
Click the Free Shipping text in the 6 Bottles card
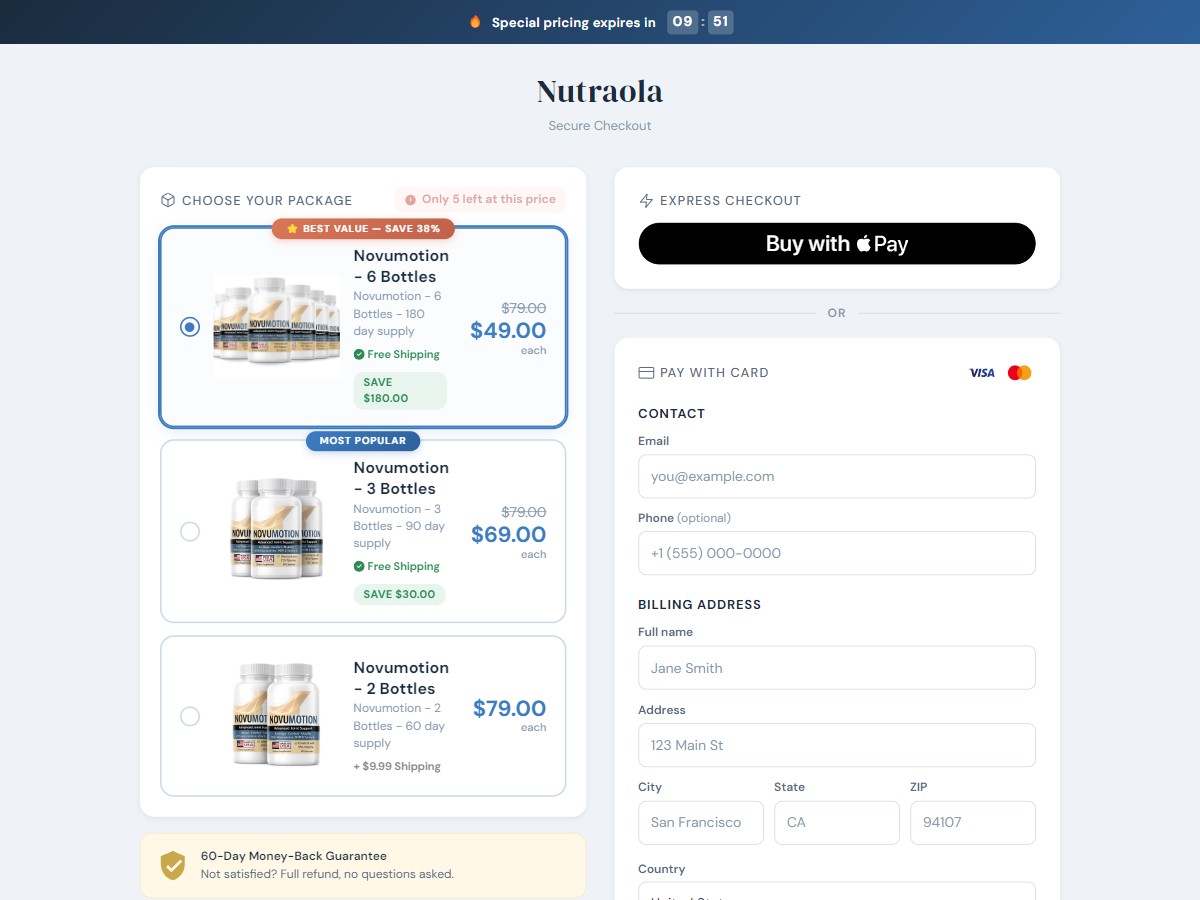[404, 354]
